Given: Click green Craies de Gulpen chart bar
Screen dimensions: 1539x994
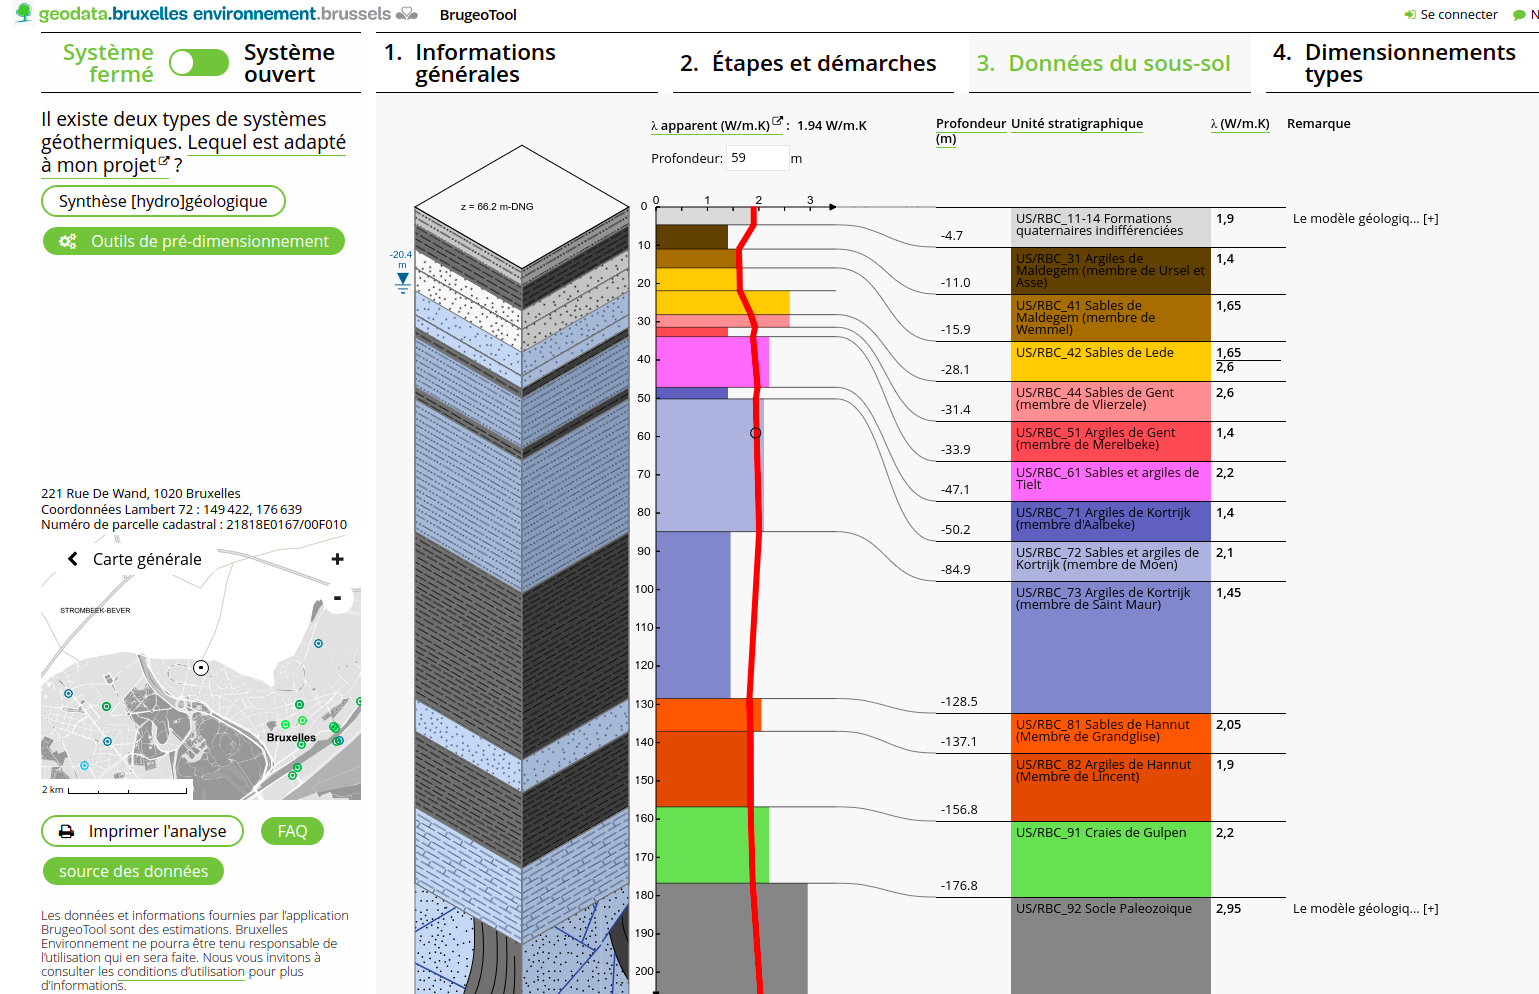Looking at the screenshot, I should pyautogui.click(x=712, y=845).
